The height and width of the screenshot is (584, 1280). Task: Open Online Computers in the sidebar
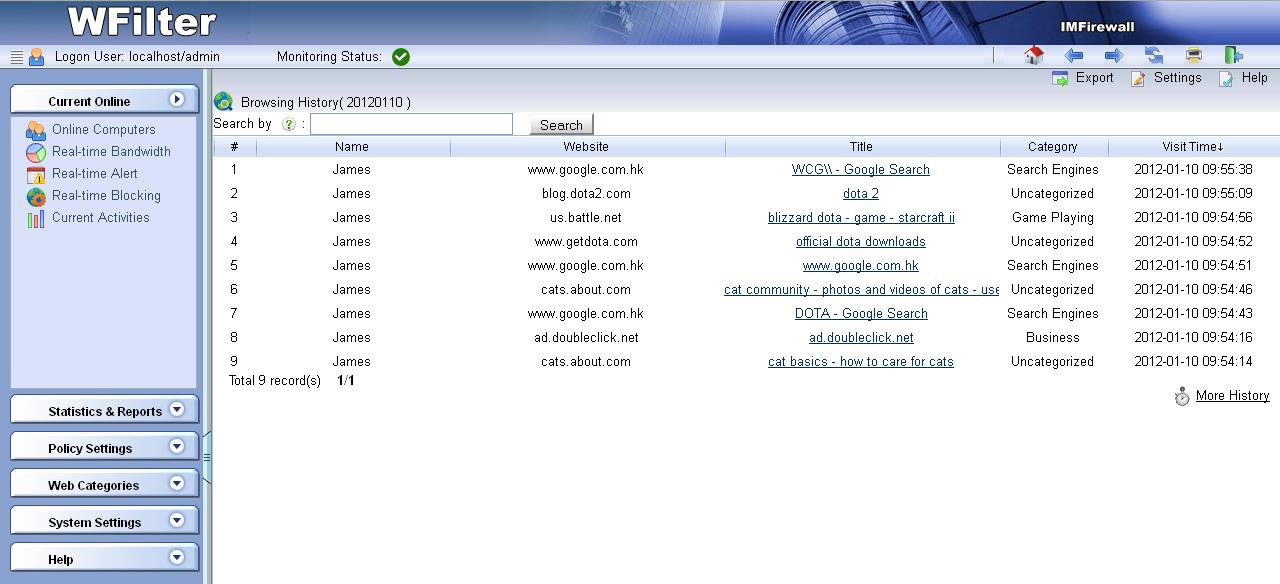[103, 130]
